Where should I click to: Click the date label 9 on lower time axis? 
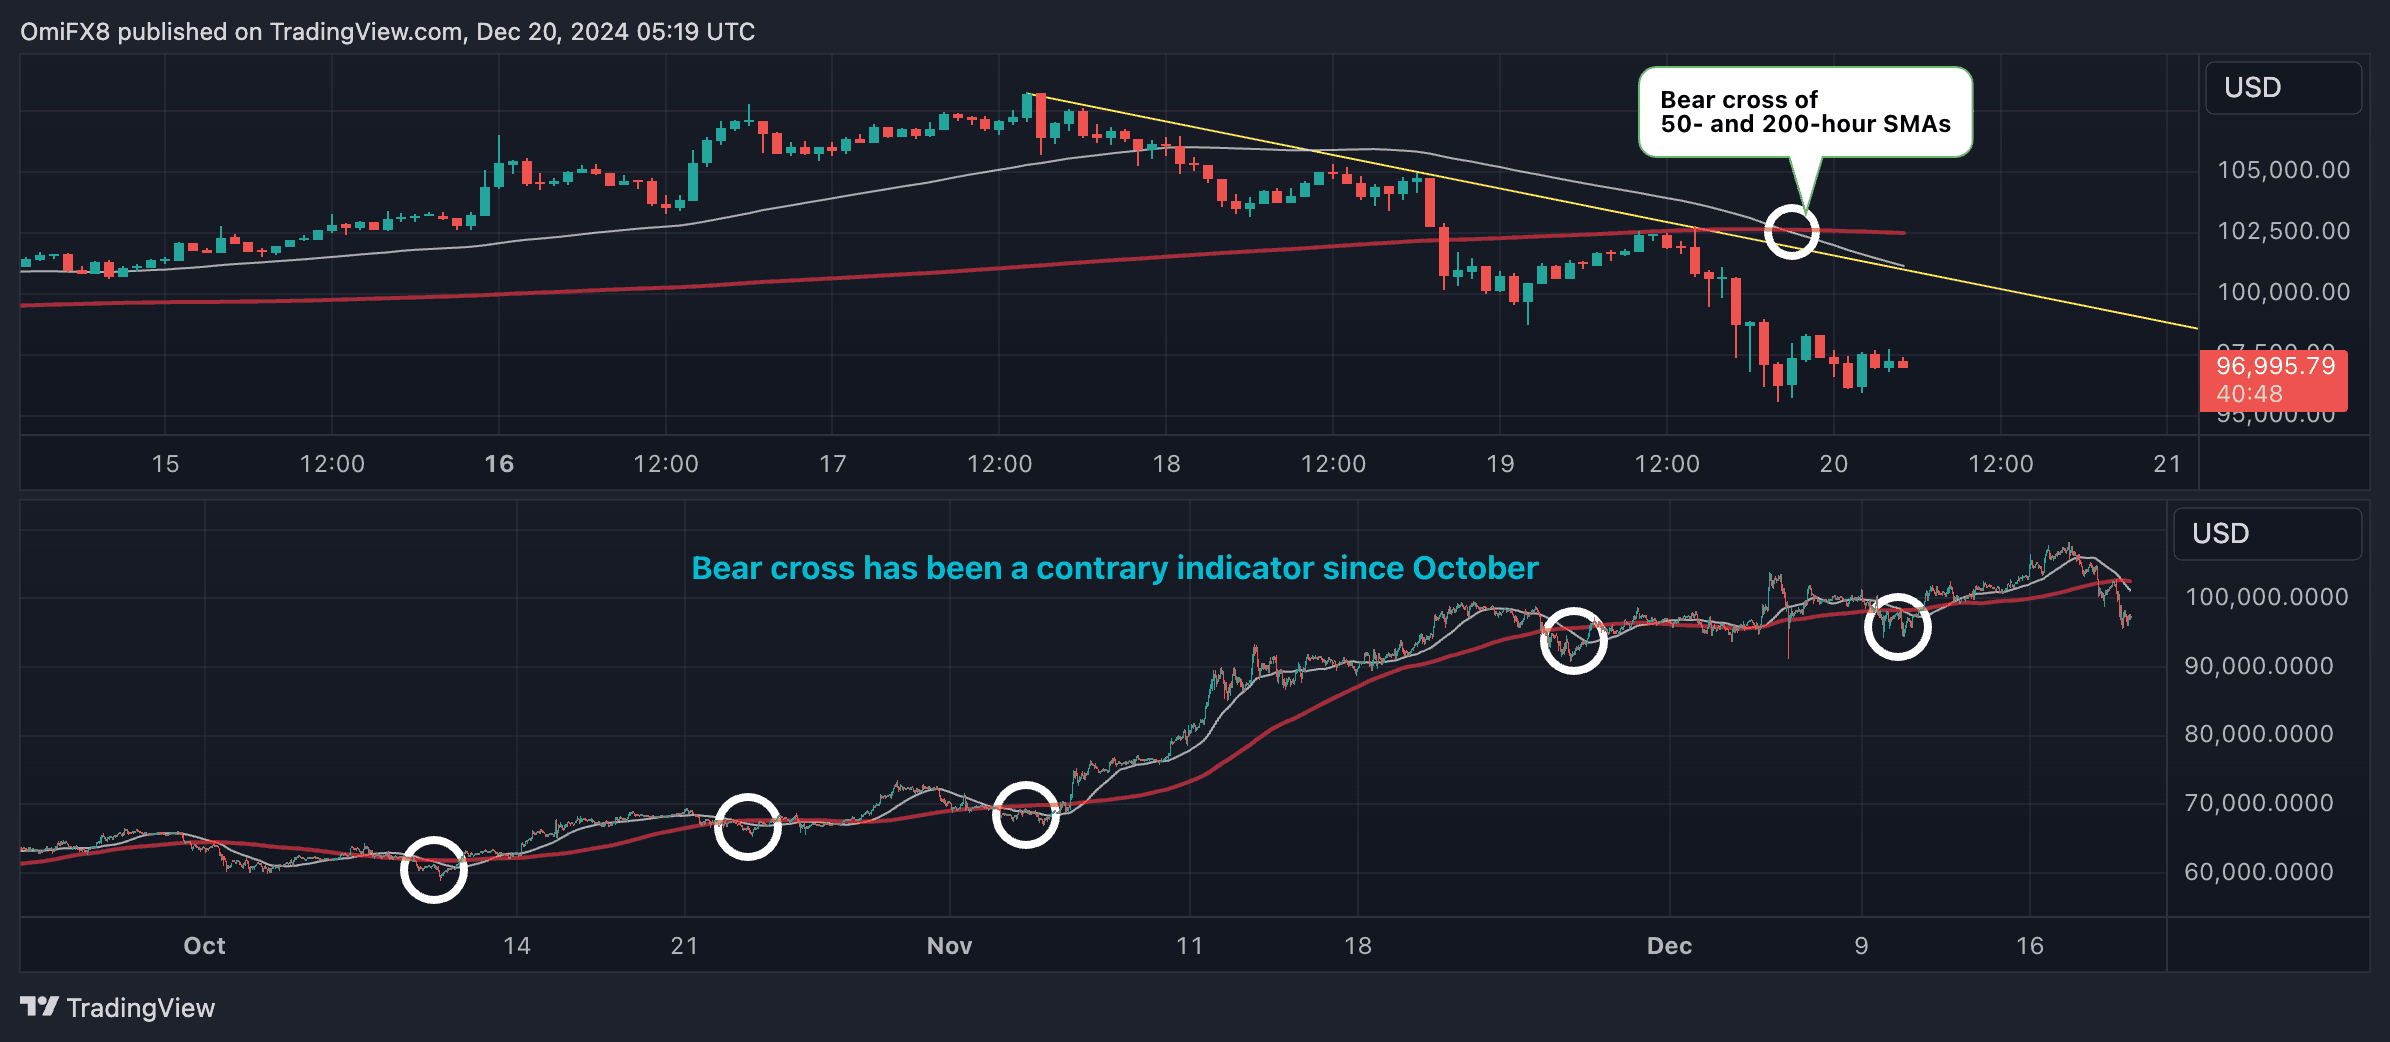(x=1861, y=946)
